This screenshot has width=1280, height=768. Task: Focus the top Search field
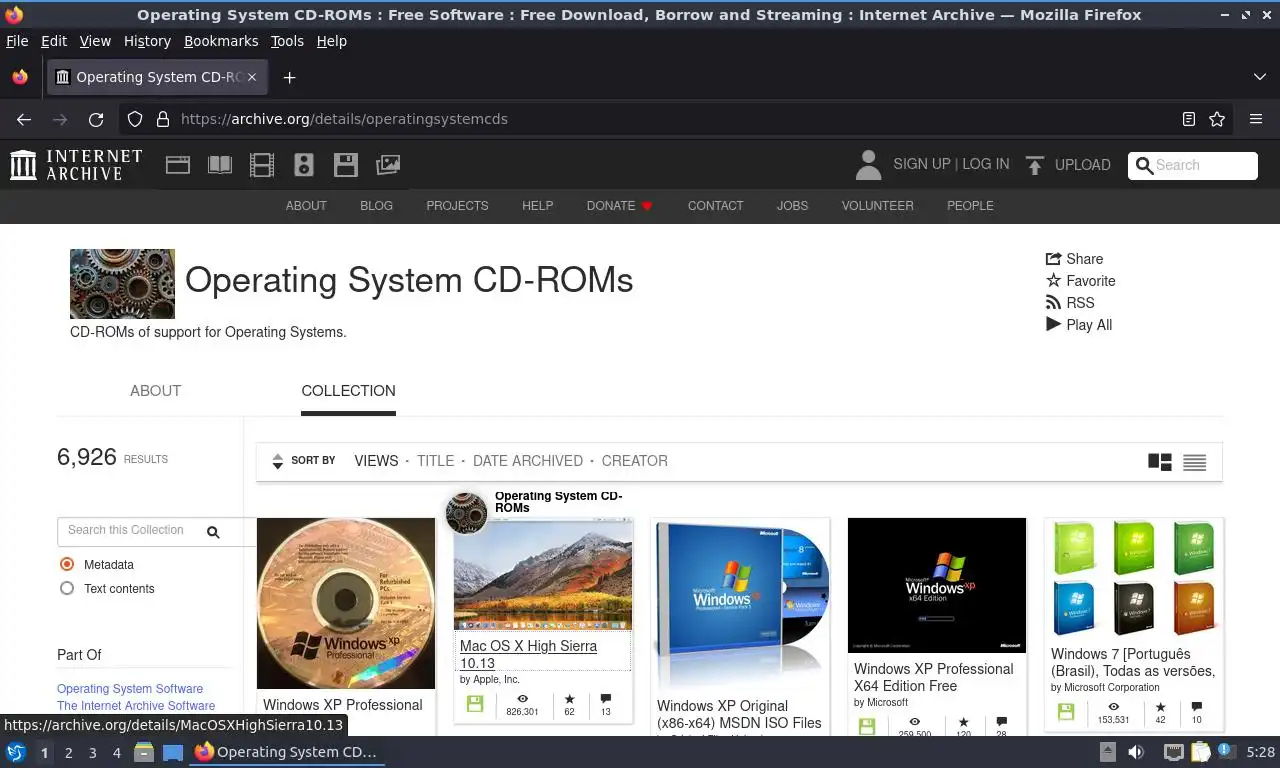1193,165
